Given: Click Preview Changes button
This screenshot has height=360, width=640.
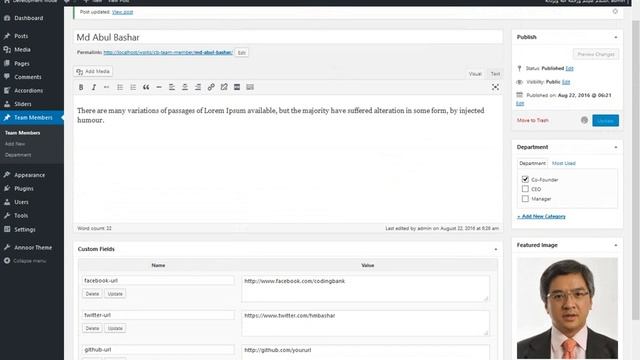Looking at the screenshot, I should coord(596,54).
